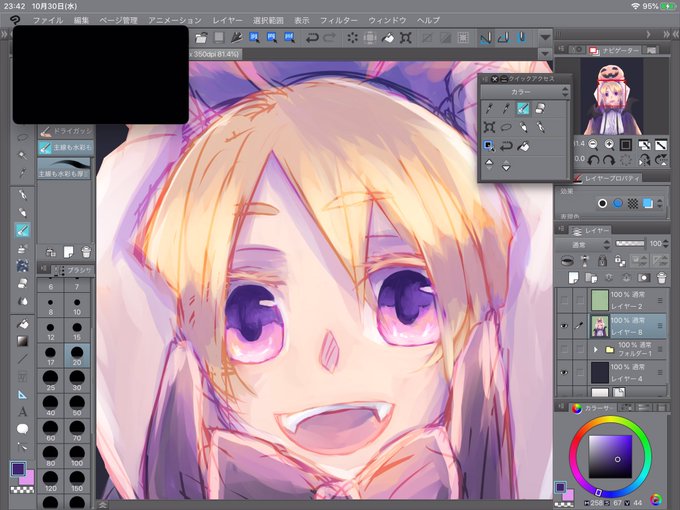This screenshot has height=510, width=680.
Task: Choose brush size 50
Action: (x=77, y=406)
